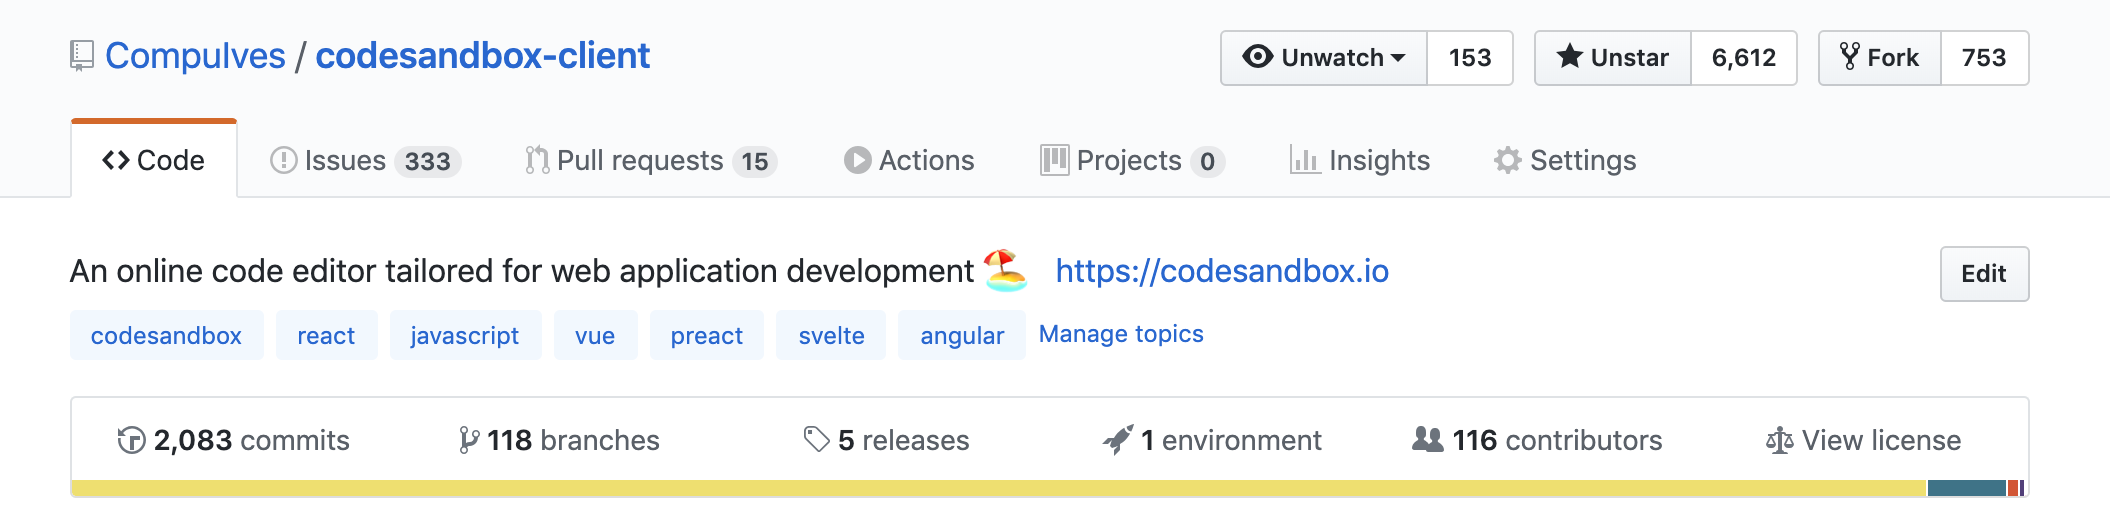
Task: Click the Issues exclamation circle icon
Action: [x=284, y=160]
